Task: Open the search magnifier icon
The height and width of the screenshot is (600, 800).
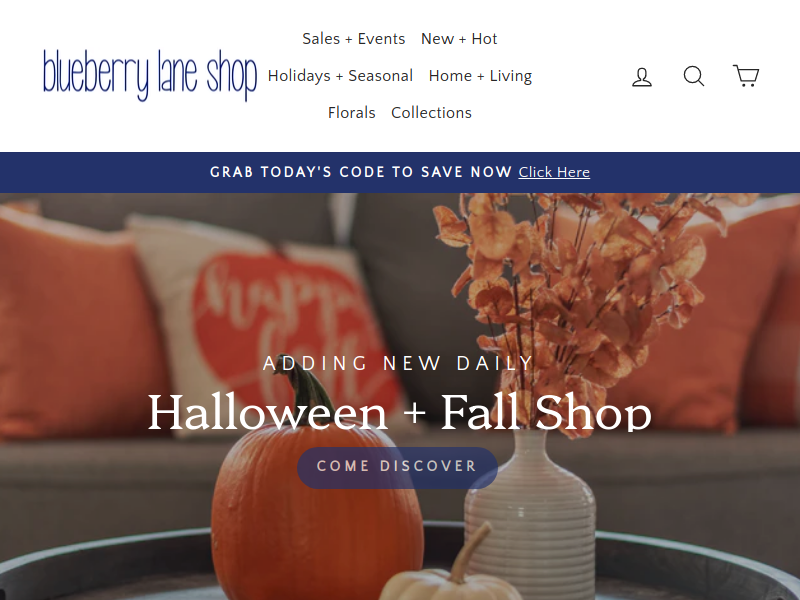Action: point(694,76)
